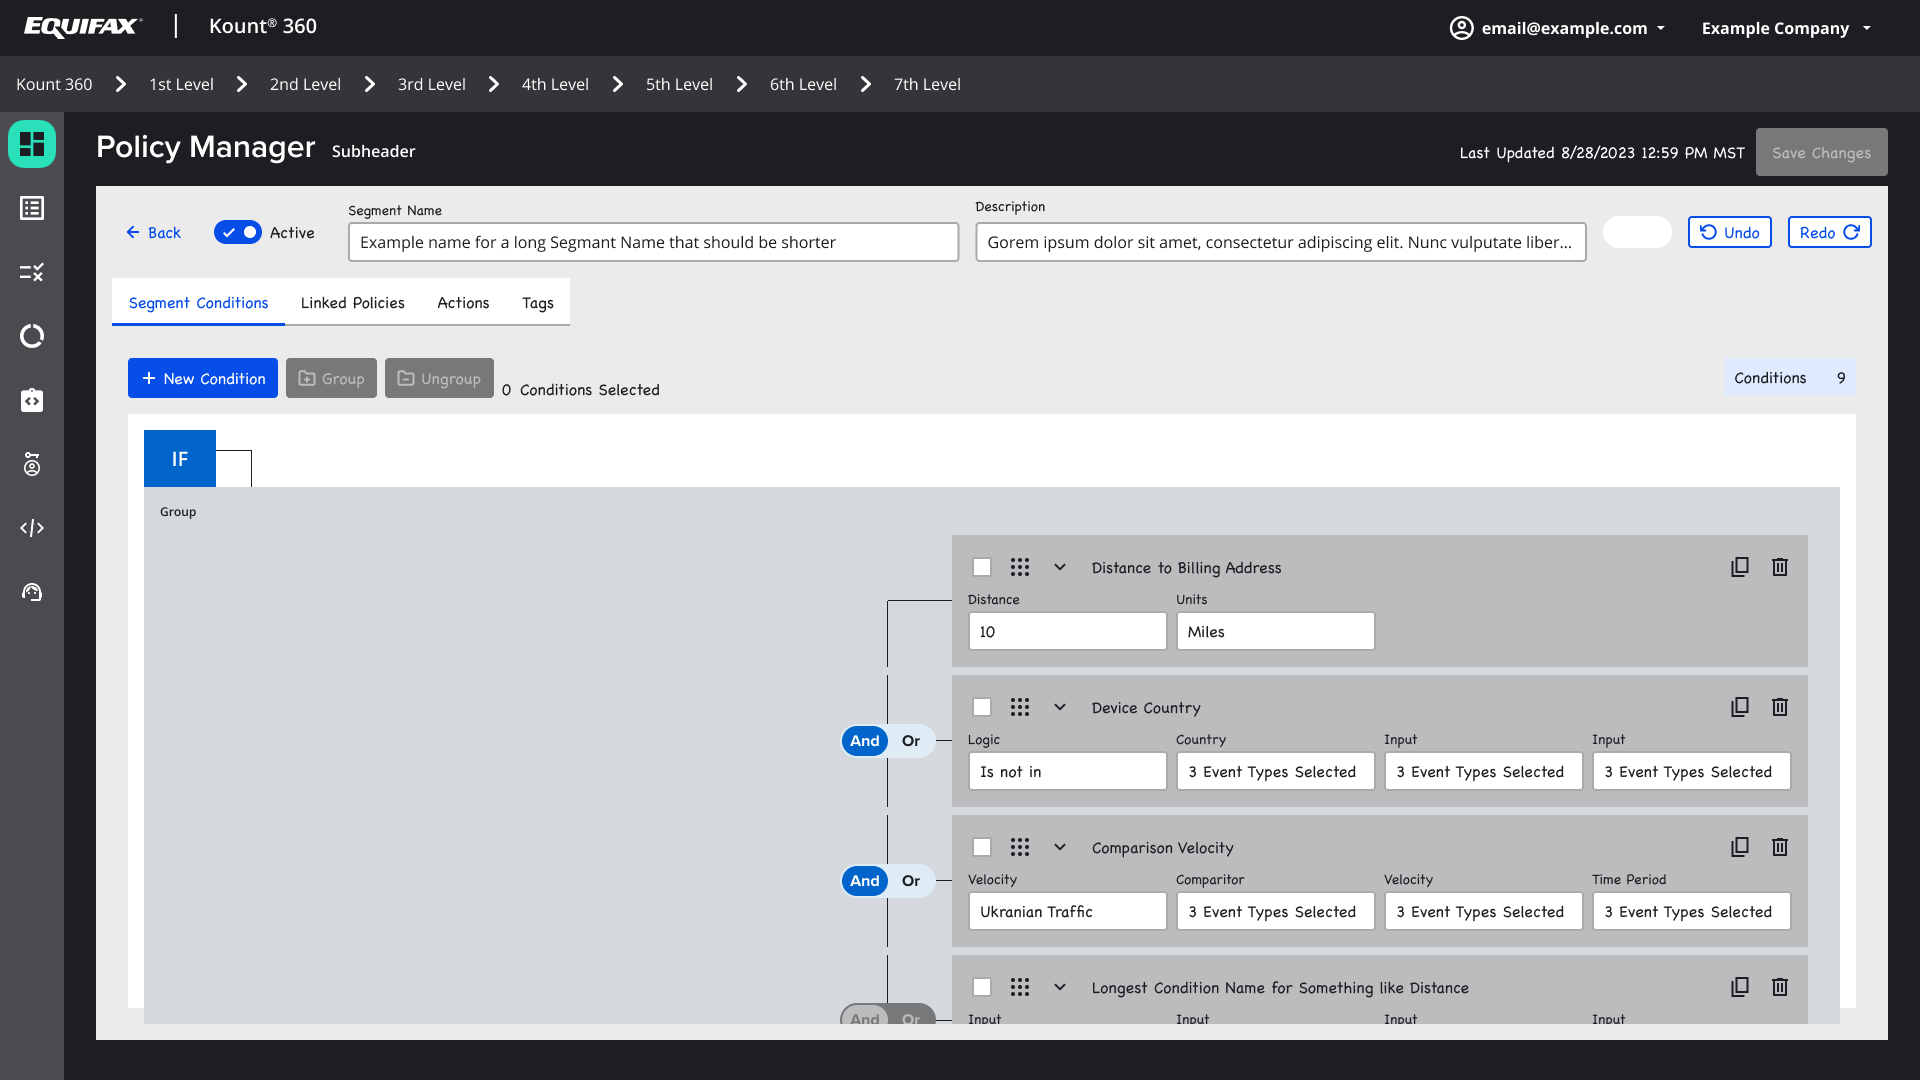Viewport: 1920px width, 1080px height.
Task: Delete the Distance to Billing Address condition
Action: (x=1780, y=567)
